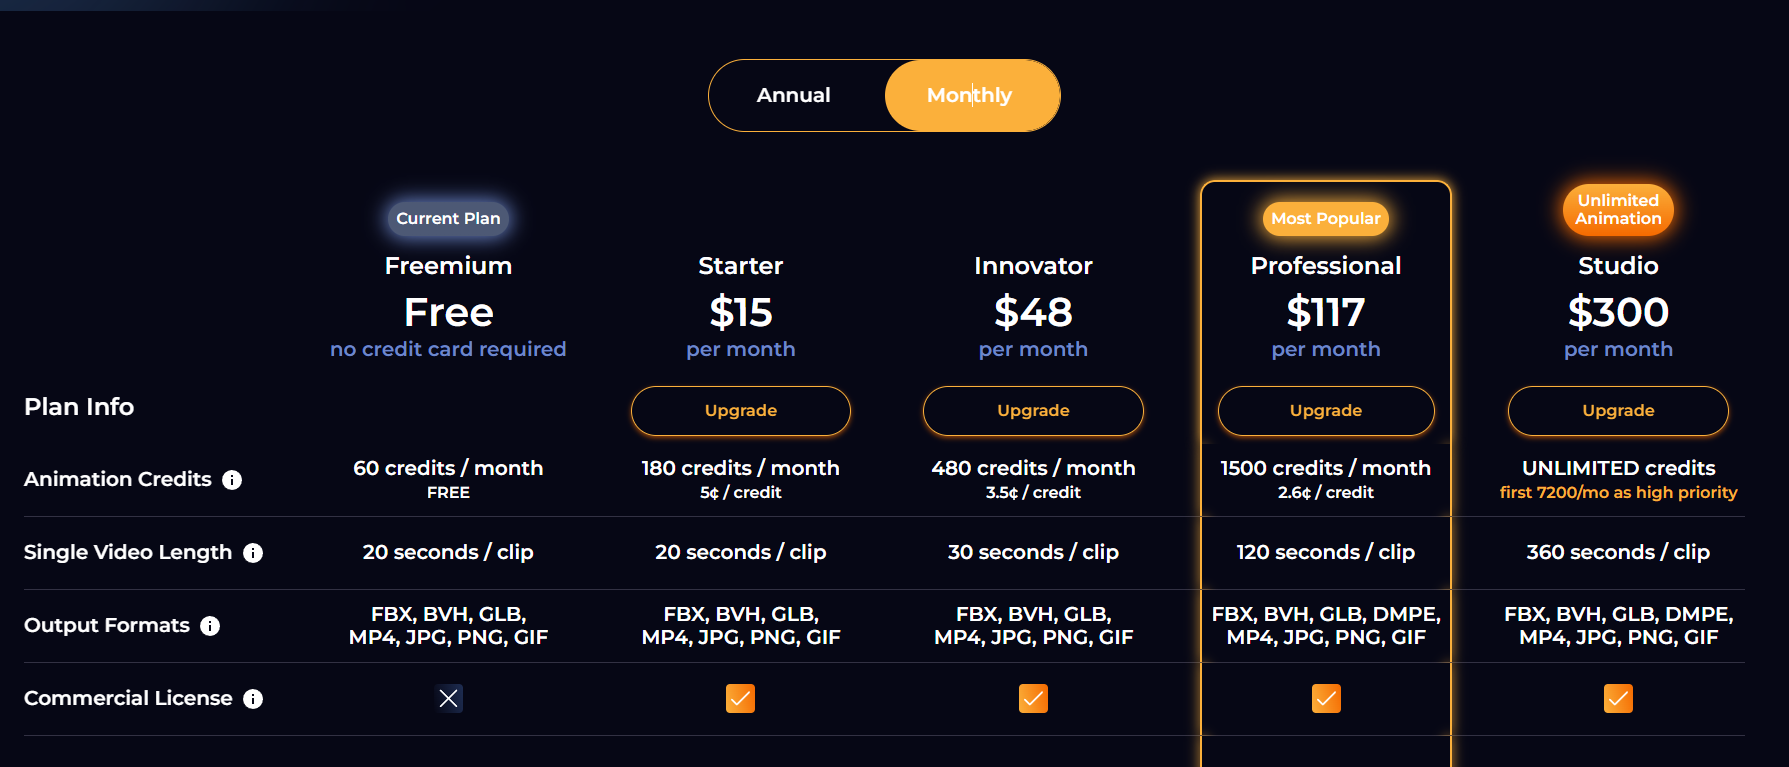Viewport: 1789px width, 767px height.
Task: Open the Animation Credits info icon
Action: [232, 480]
